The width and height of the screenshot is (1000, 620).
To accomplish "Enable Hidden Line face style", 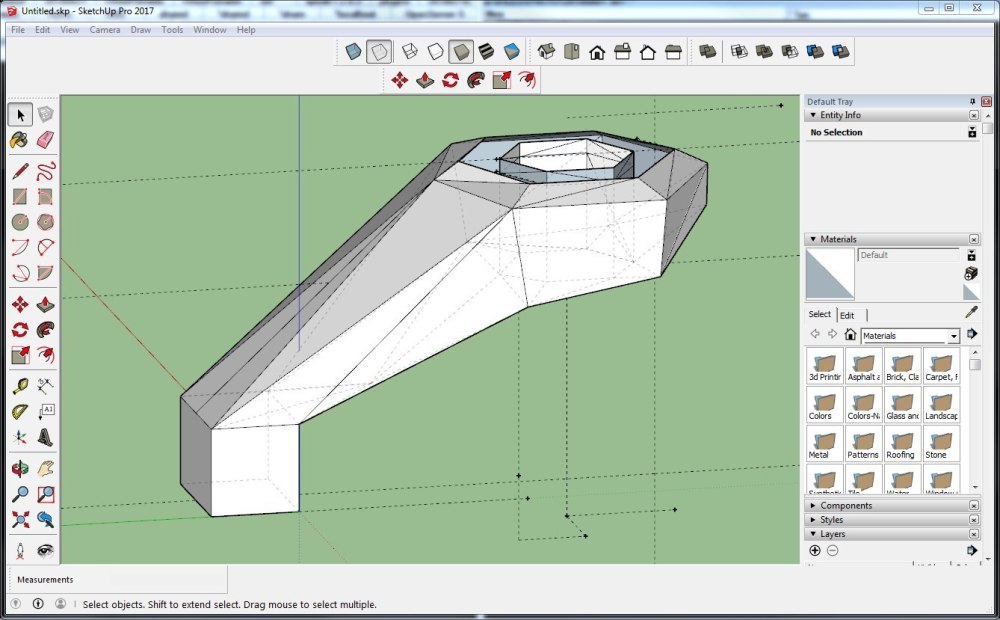I will [x=435, y=52].
